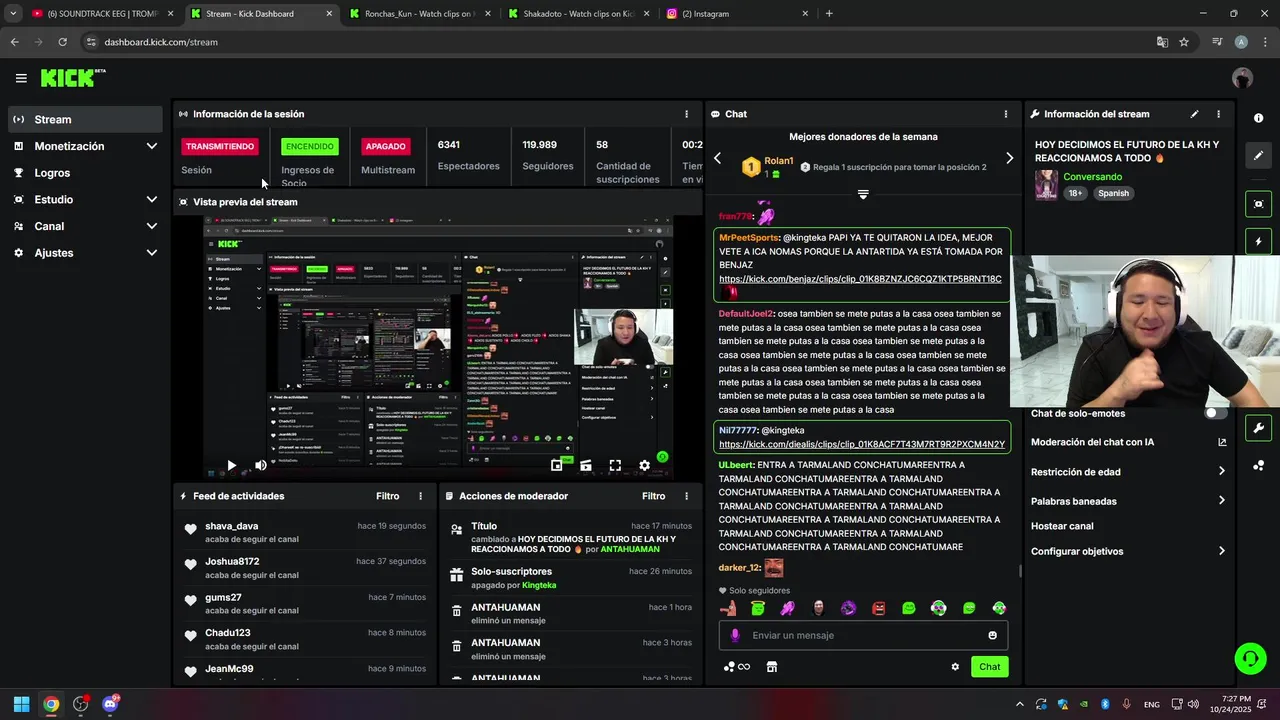Open Nil77777 dieallis clip link
The height and width of the screenshot is (720, 1280).
(x=862, y=444)
